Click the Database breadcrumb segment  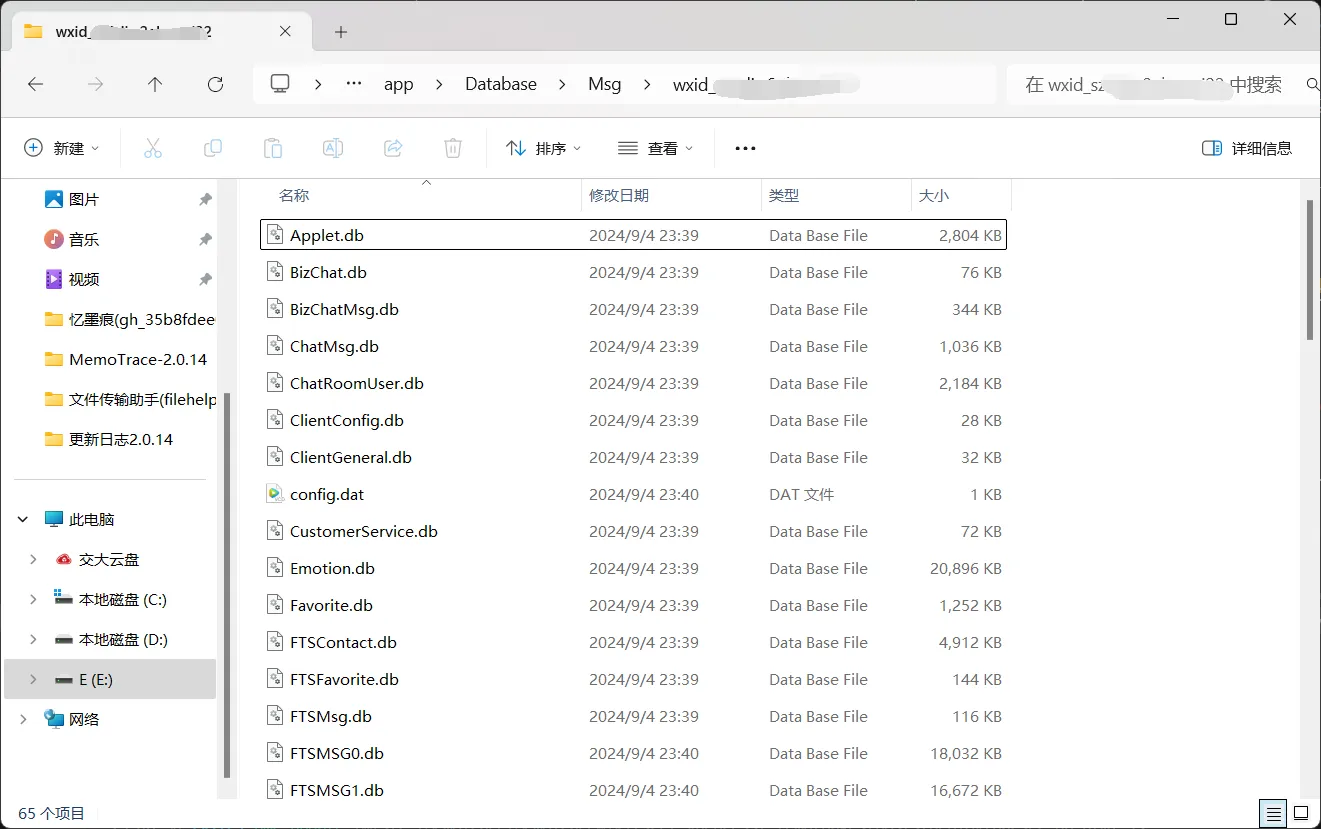(x=500, y=84)
